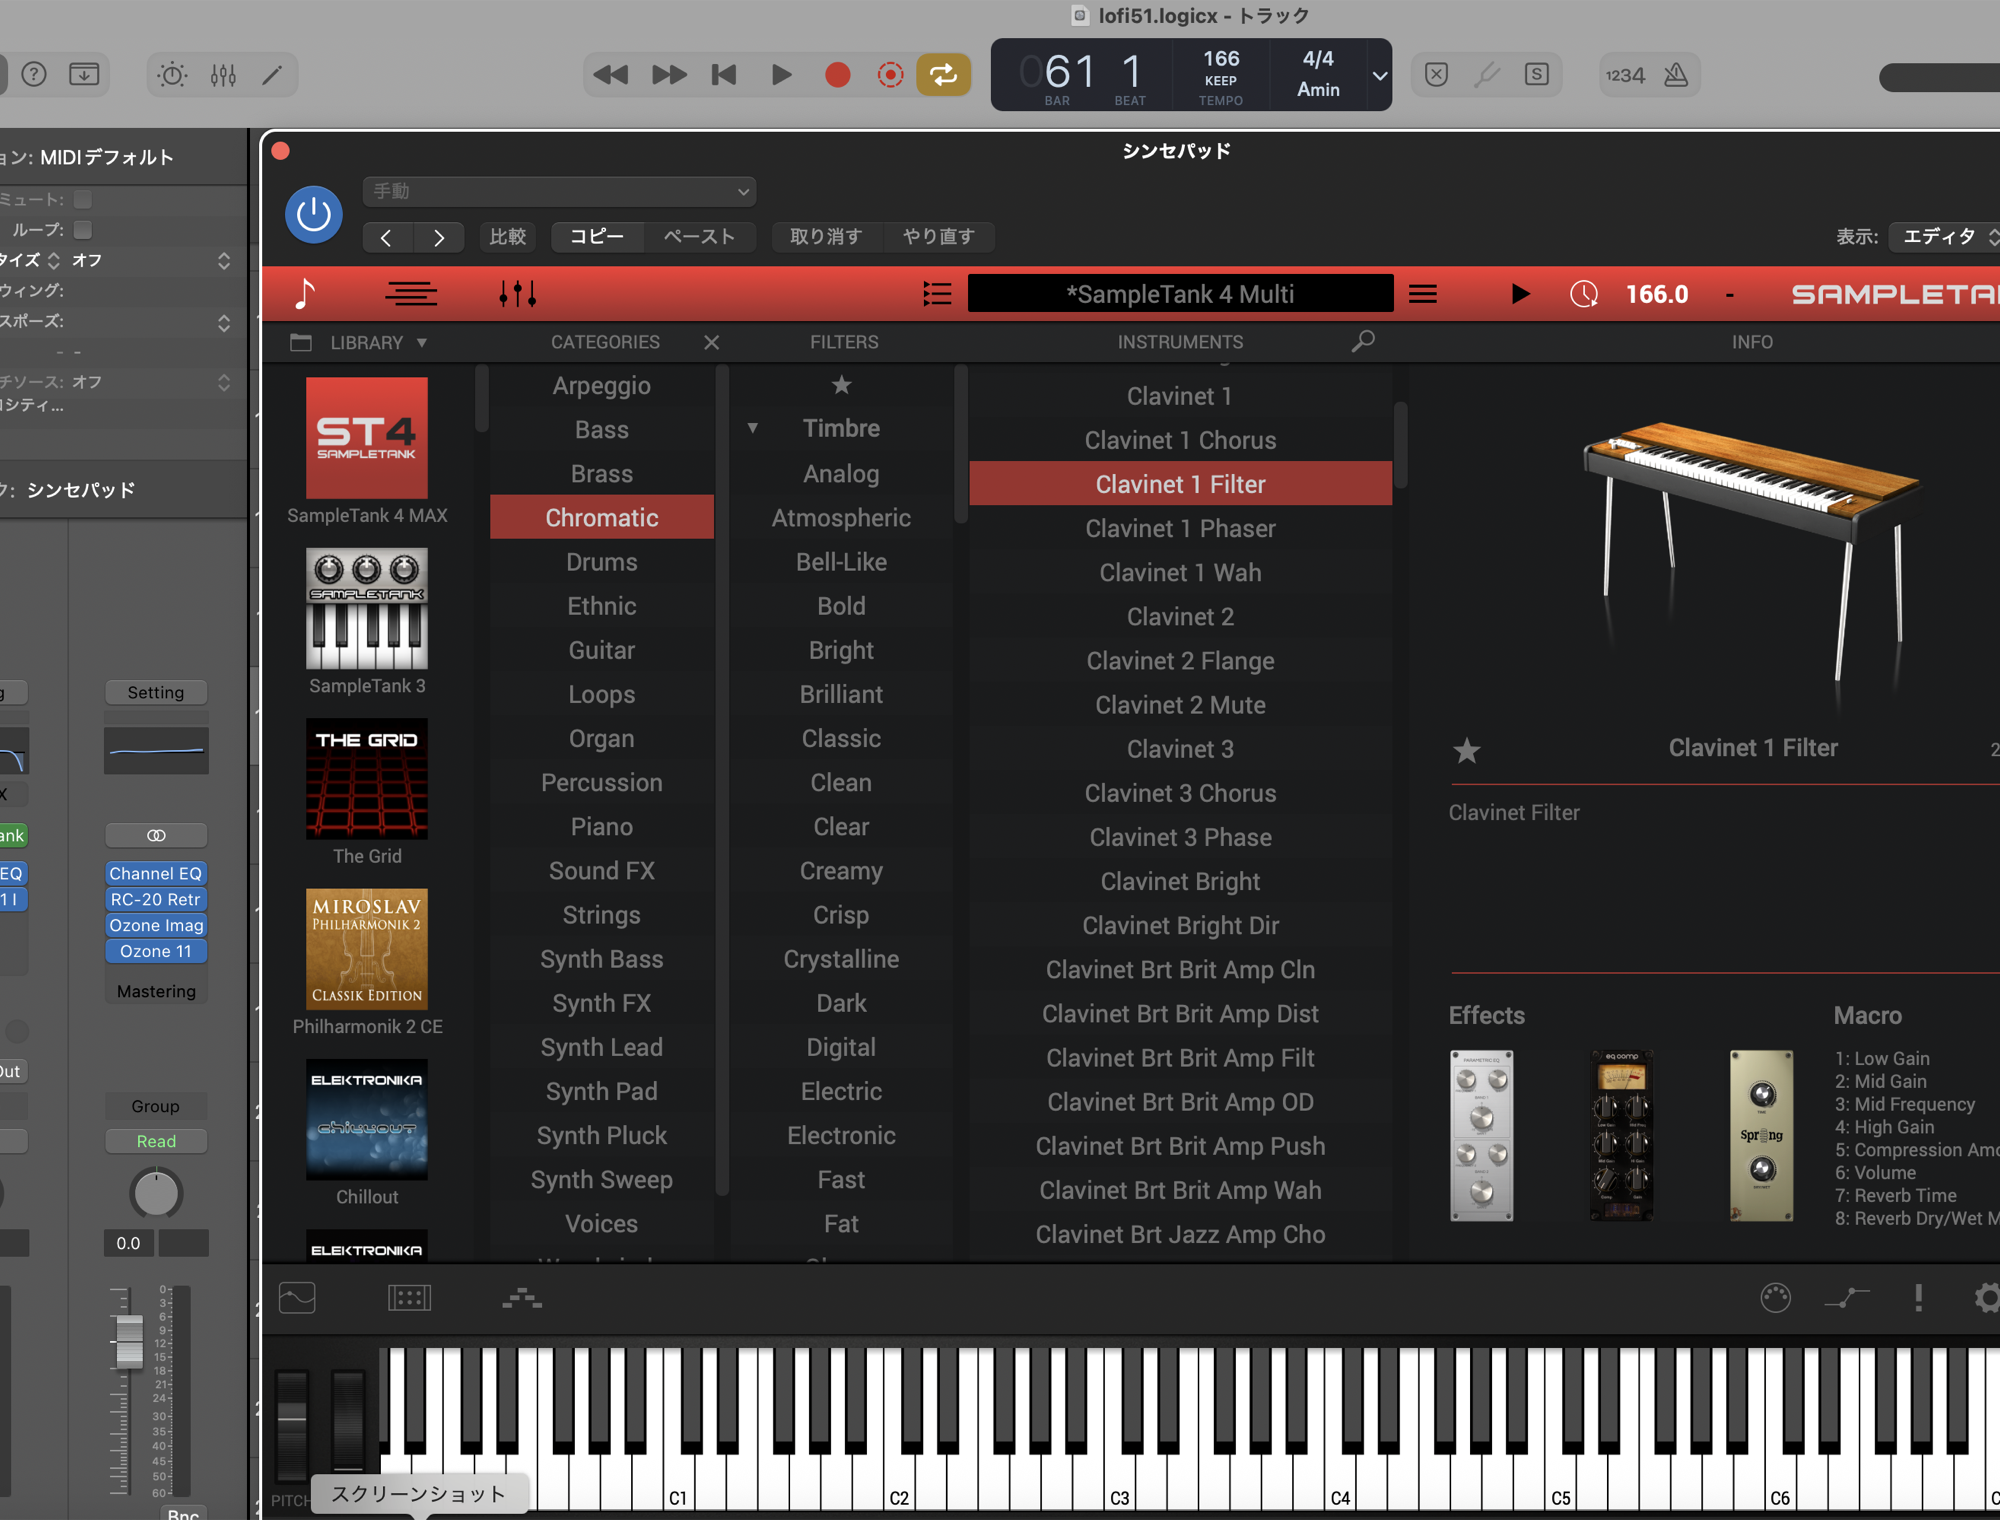Open the quick help question icon
The width and height of the screenshot is (2000, 1520).
(34, 75)
